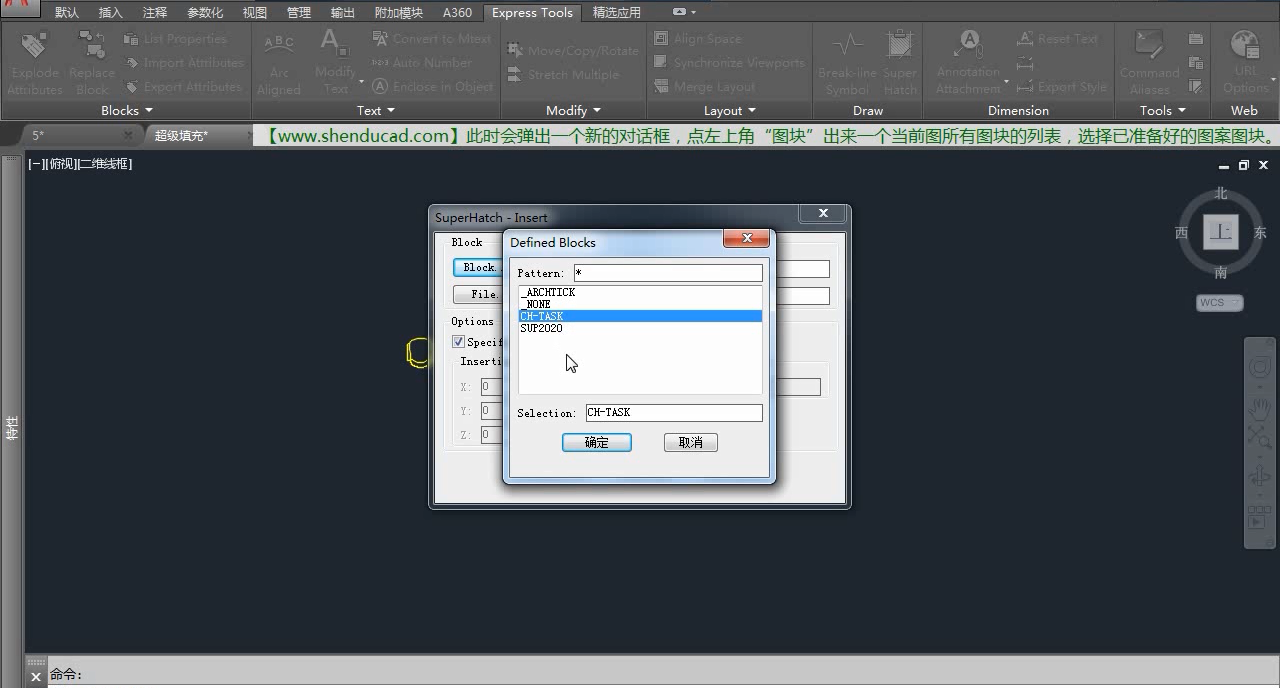Launch the Super Hatch tool
The image size is (1280, 688).
900,62
